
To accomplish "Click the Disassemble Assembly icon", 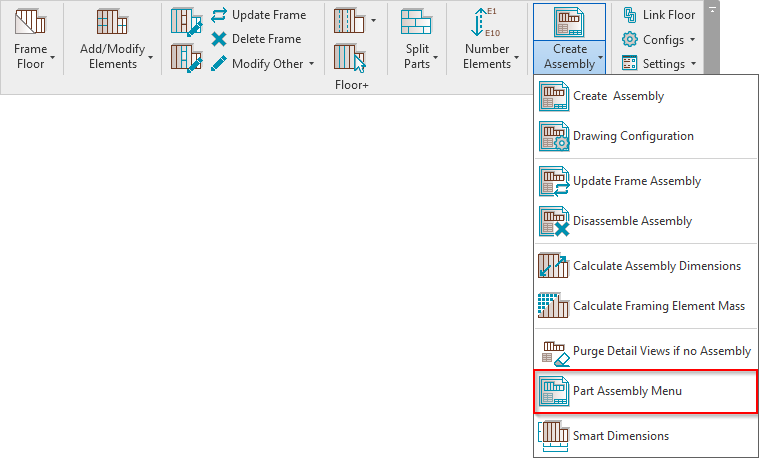I will pos(553,221).
